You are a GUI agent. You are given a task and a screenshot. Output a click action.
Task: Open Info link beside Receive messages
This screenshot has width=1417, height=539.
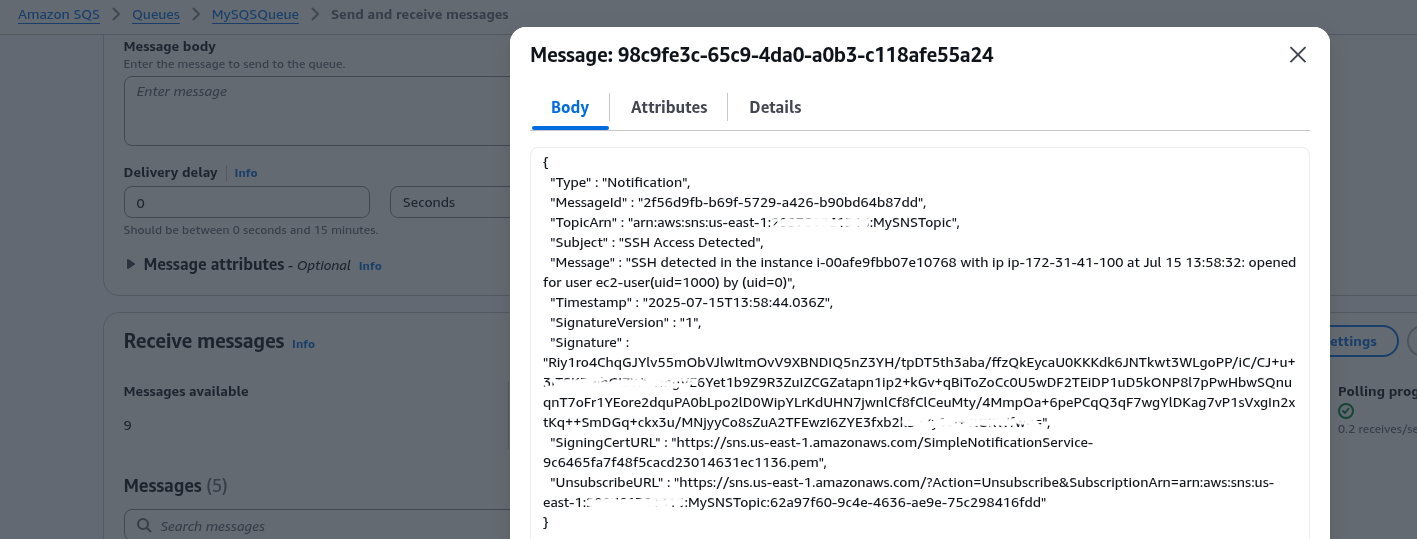tap(303, 344)
